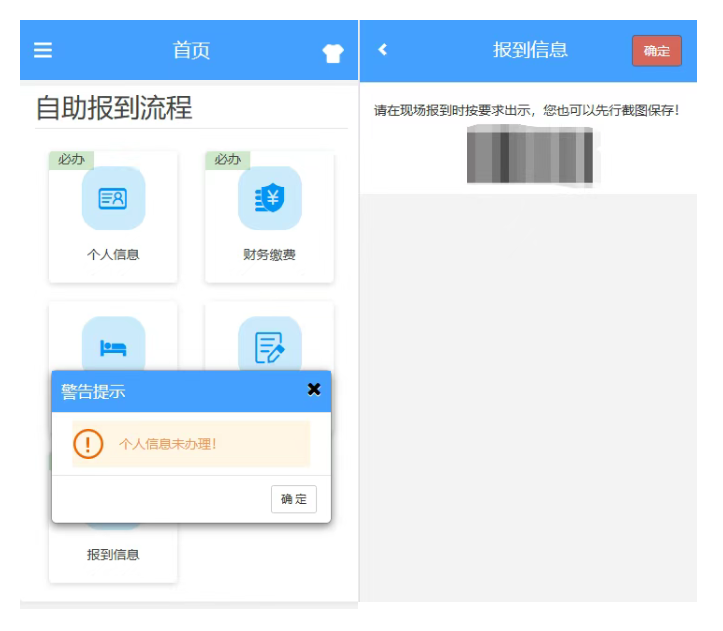Click the 必办 badge on 财务缴费
Image resolution: width=723 pixels, height=631 pixels.
tap(227, 160)
